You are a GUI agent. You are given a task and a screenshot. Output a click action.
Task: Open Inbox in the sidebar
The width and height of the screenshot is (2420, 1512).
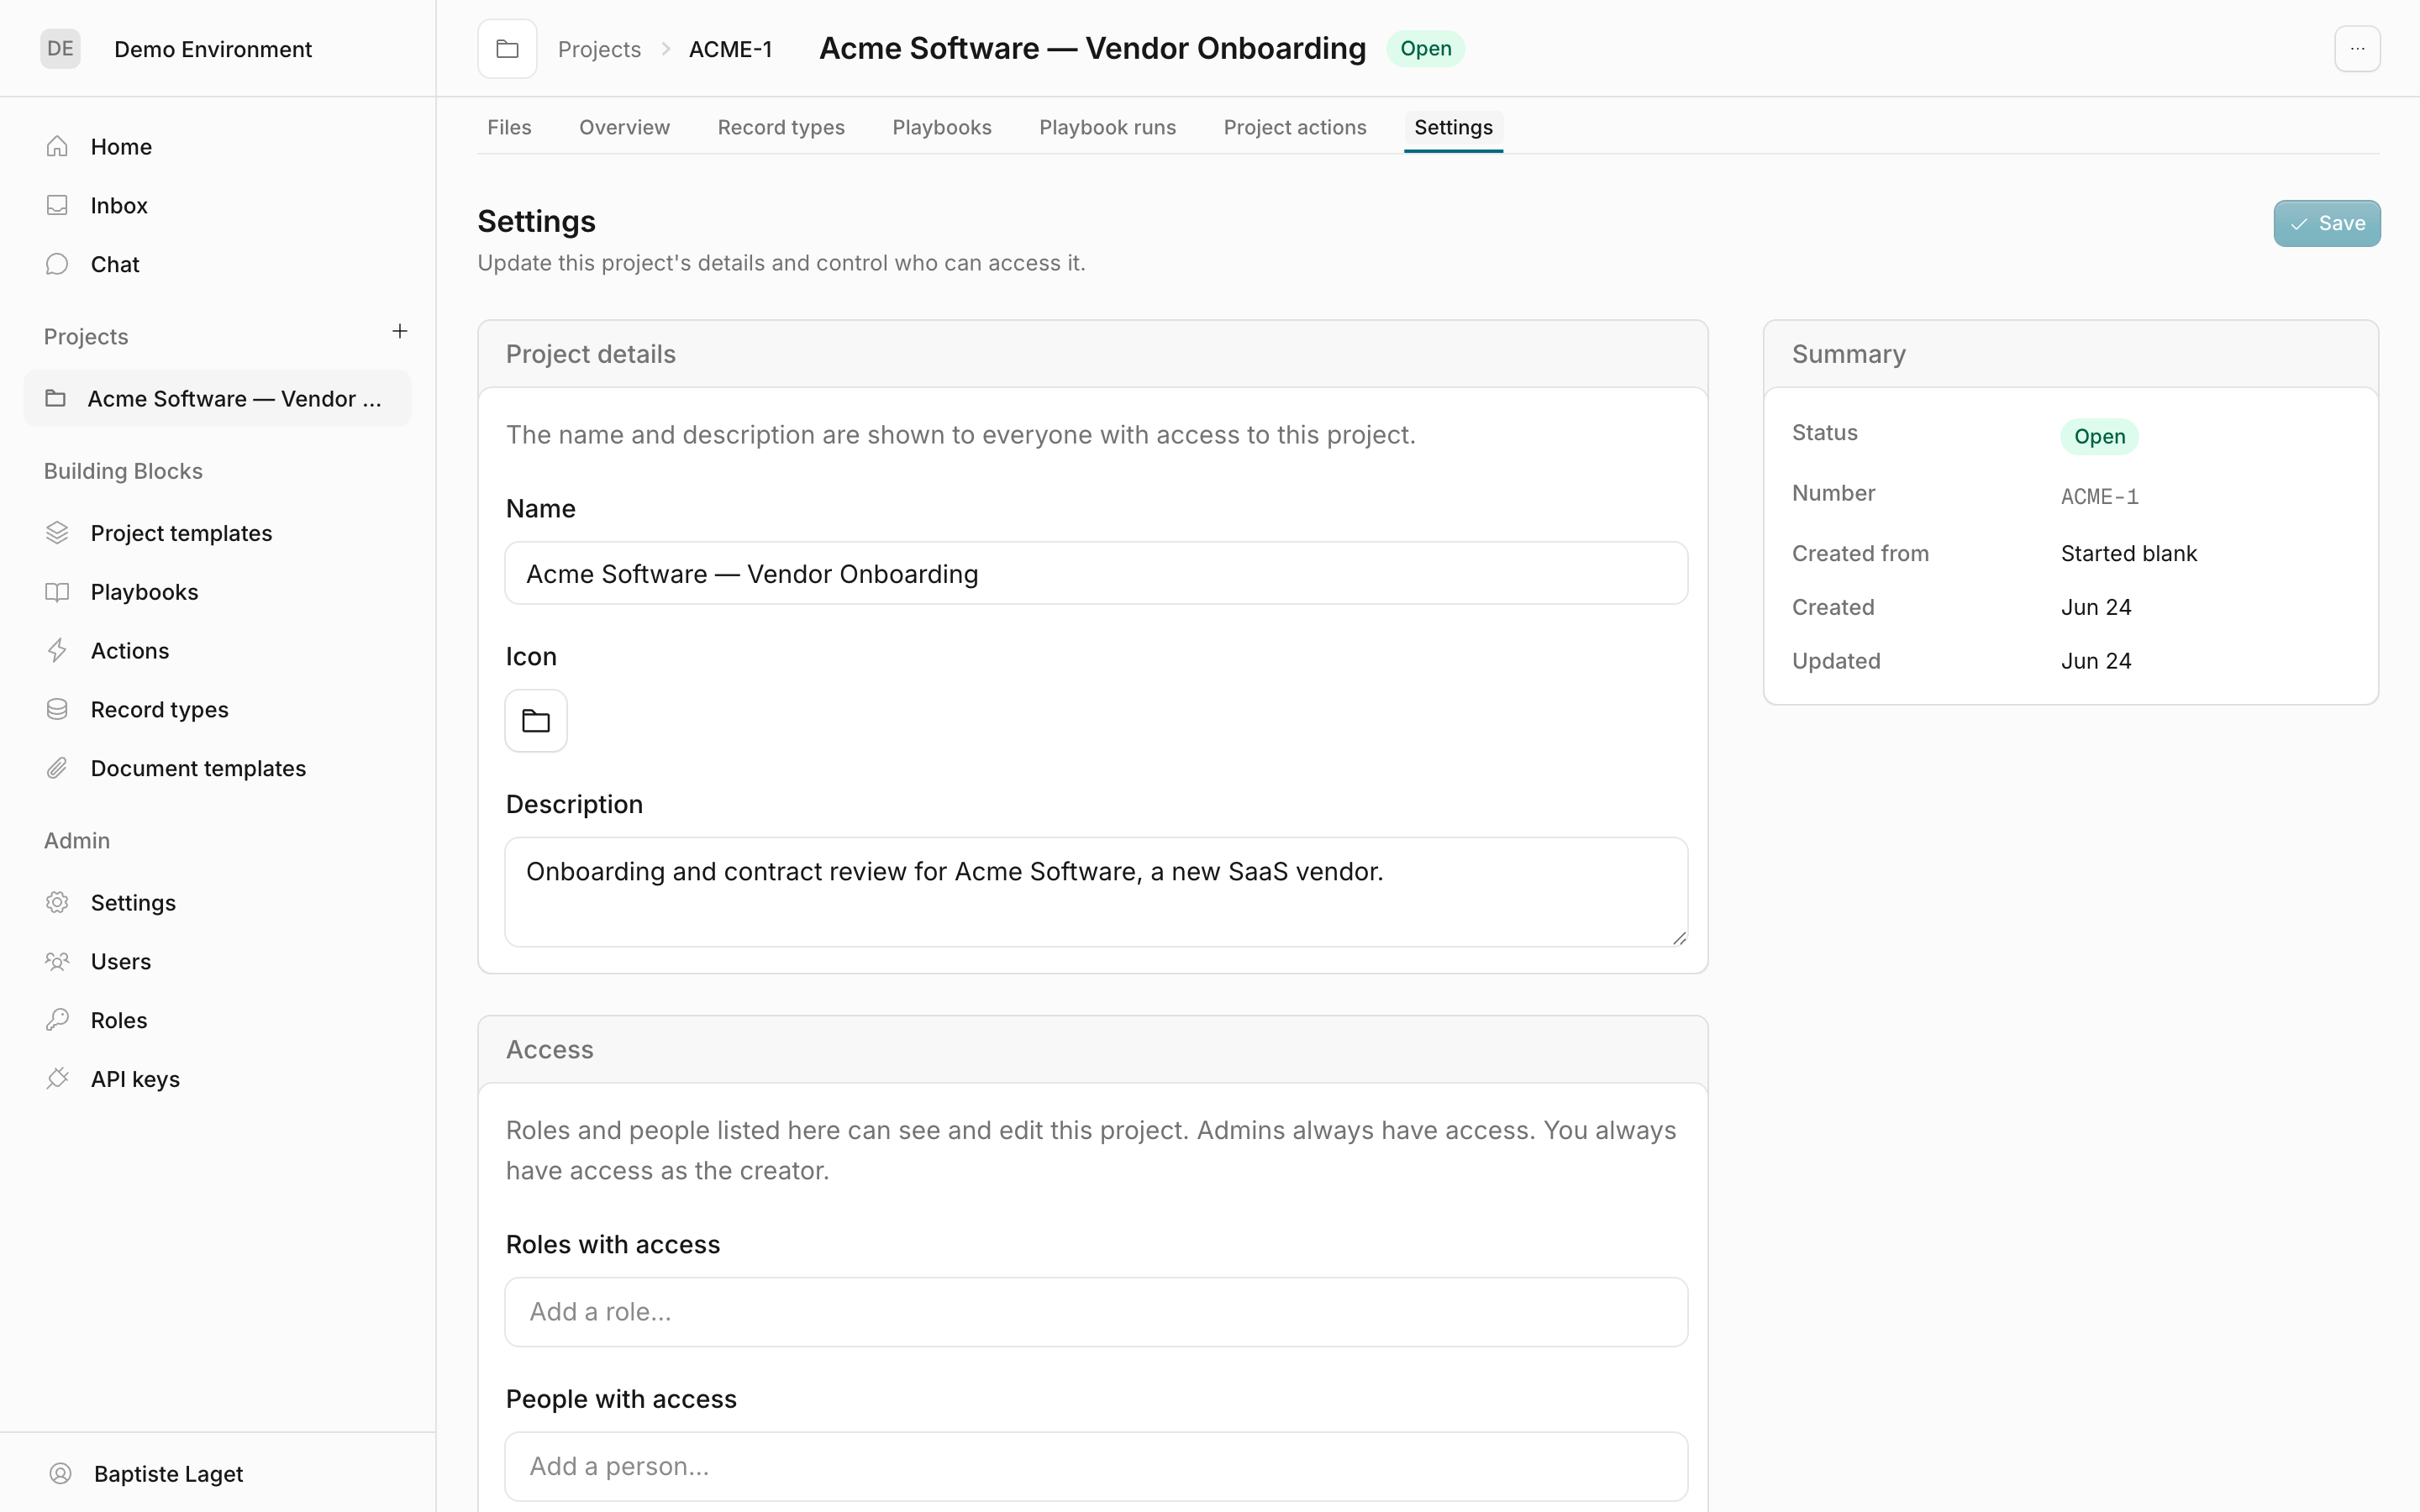(217, 205)
